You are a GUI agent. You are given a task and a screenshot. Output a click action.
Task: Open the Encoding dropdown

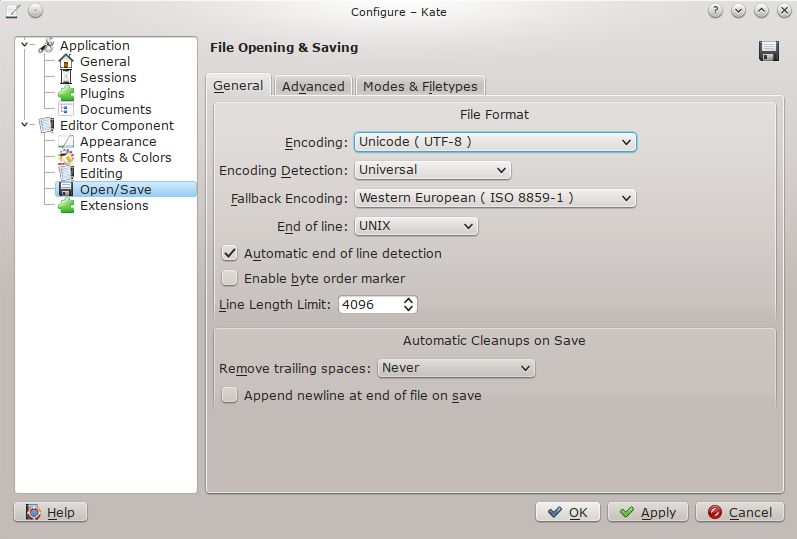(495, 142)
